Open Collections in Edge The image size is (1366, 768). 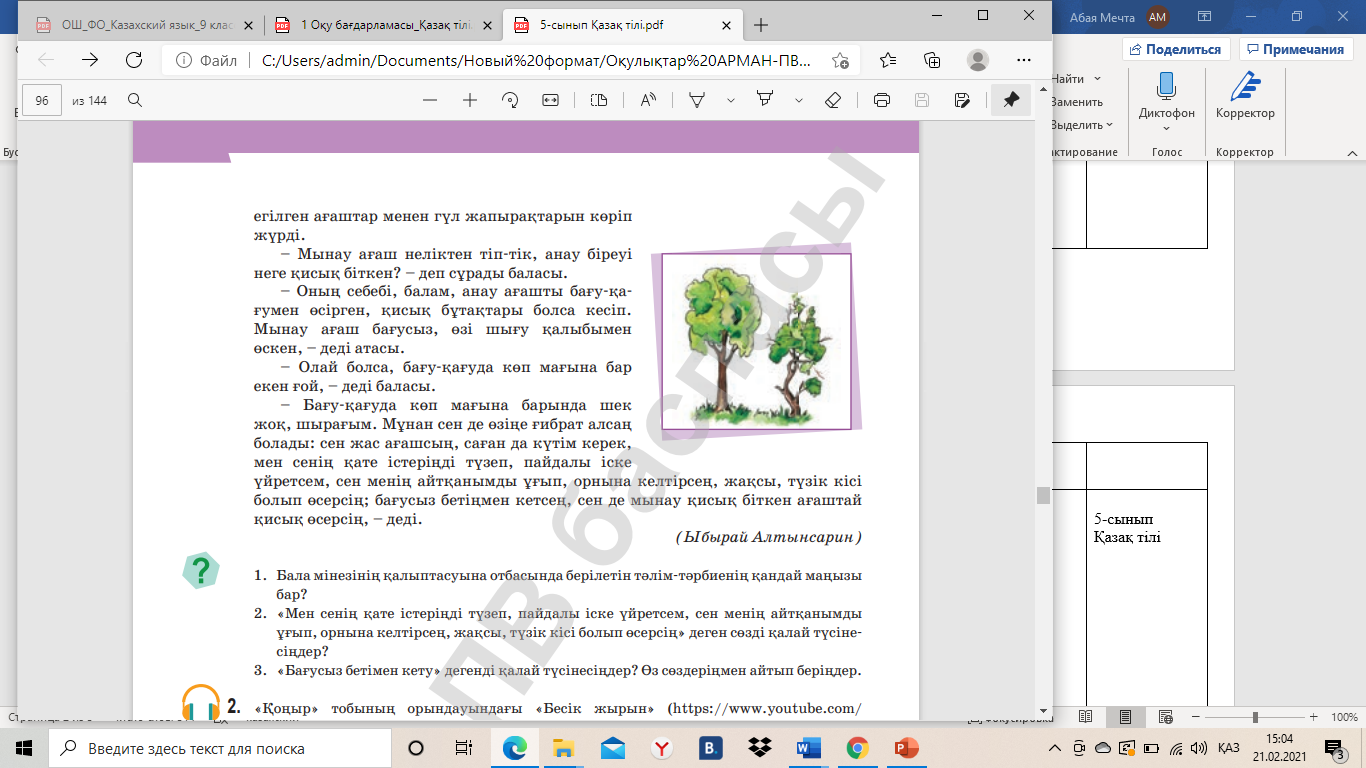pos(933,60)
